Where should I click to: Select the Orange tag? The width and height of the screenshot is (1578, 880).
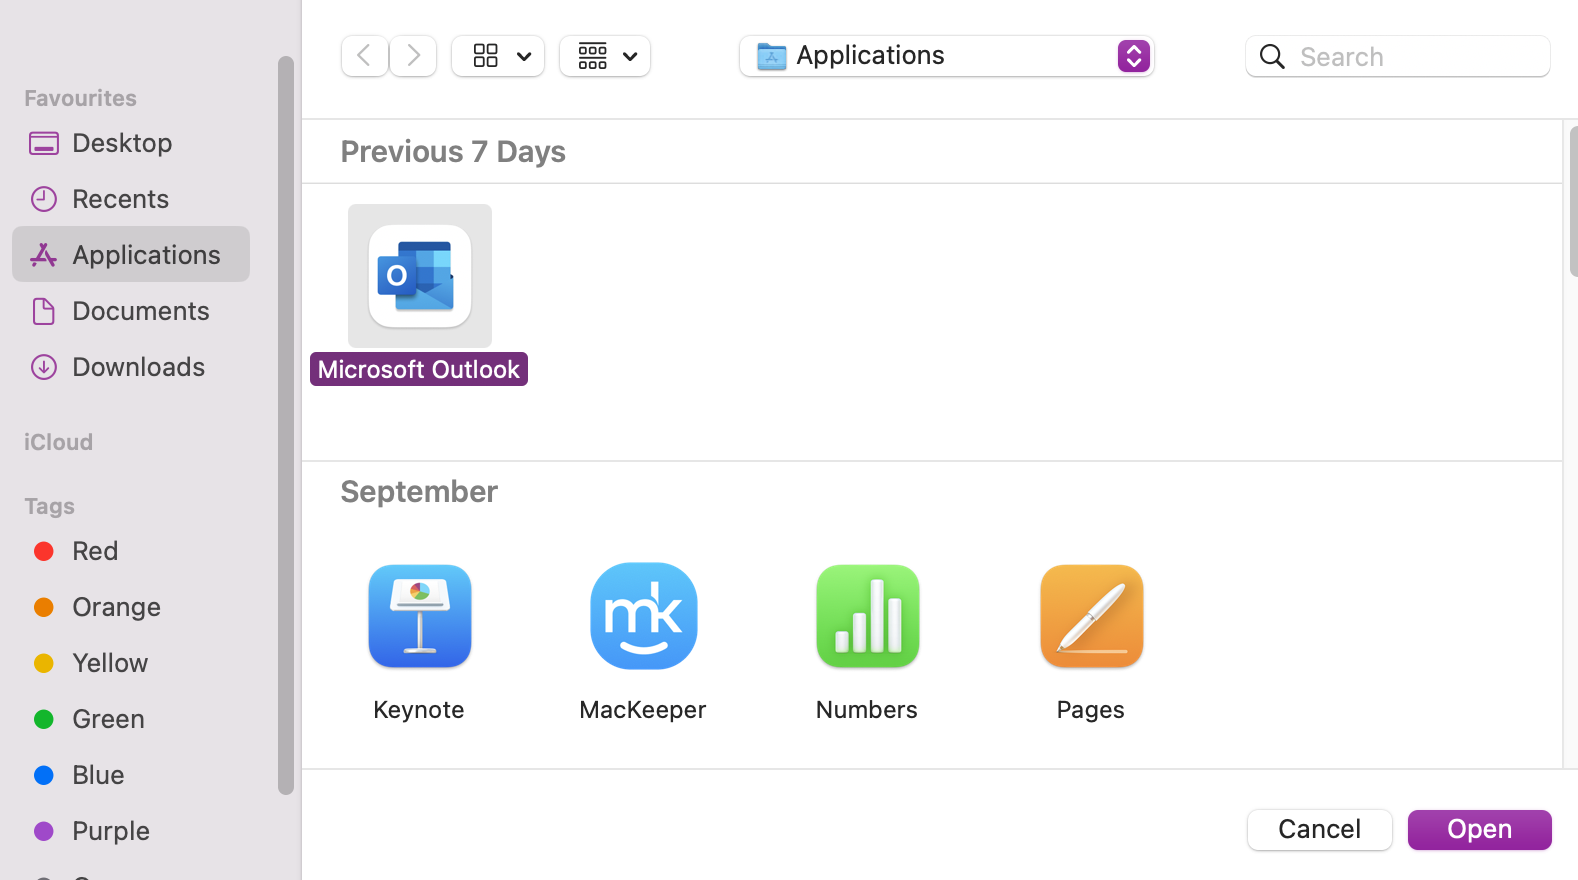point(131,607)
